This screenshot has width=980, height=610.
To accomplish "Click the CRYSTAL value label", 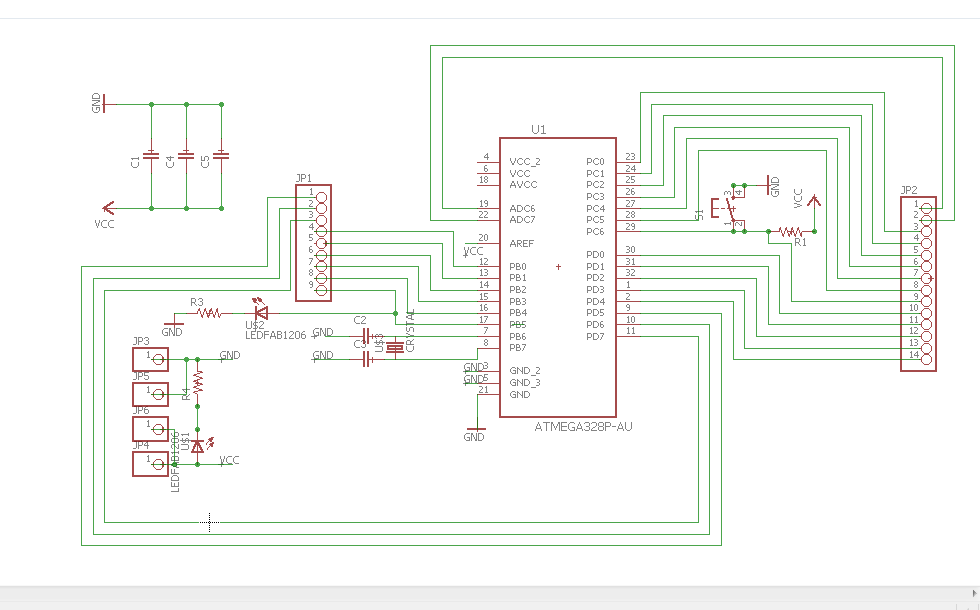I will 411,331.
